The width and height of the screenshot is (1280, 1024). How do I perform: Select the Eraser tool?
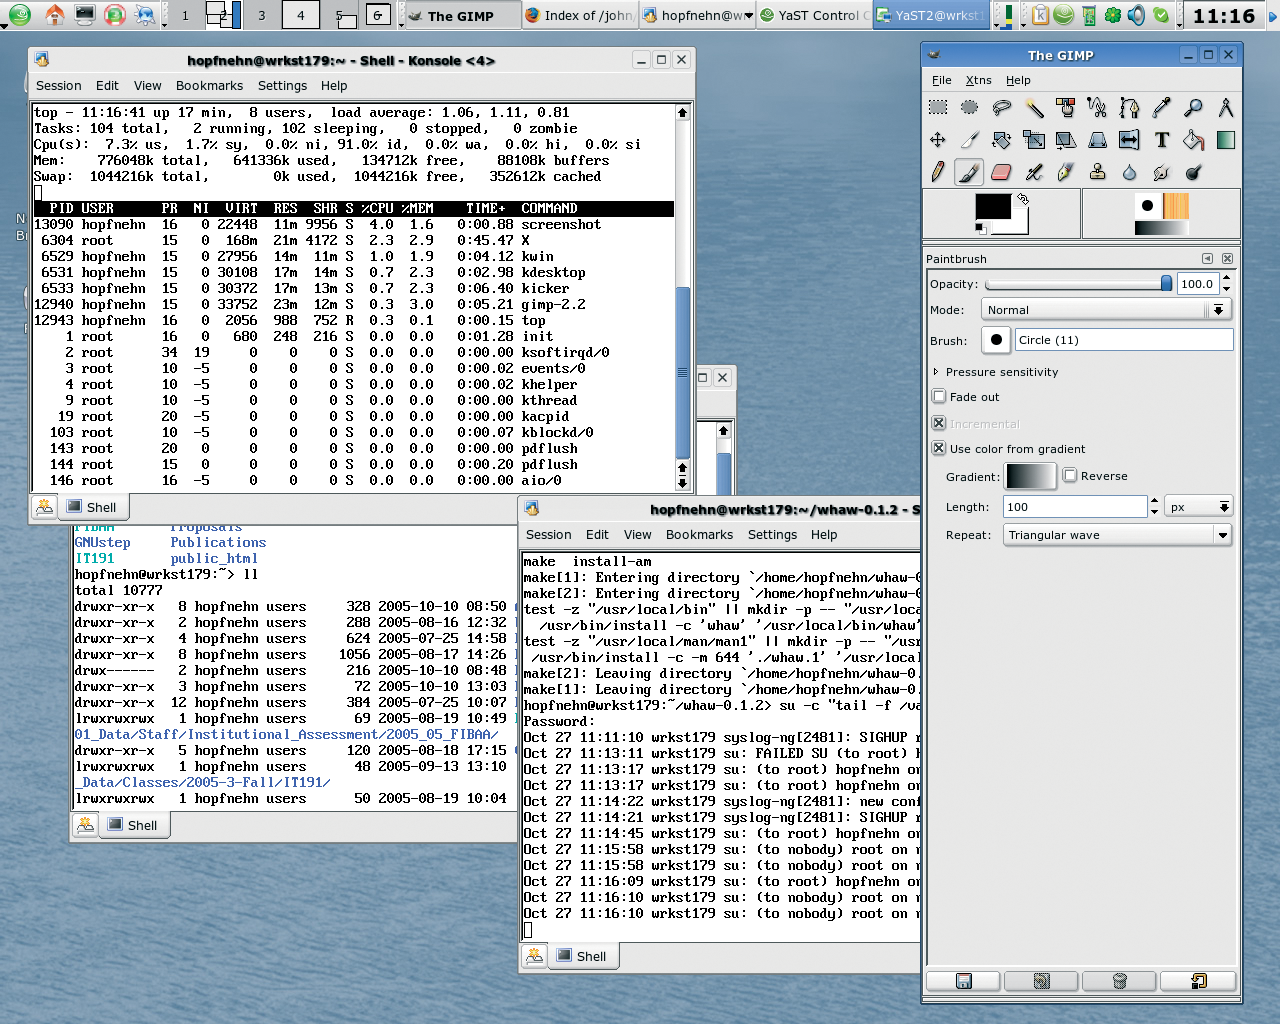[1002, 172]
